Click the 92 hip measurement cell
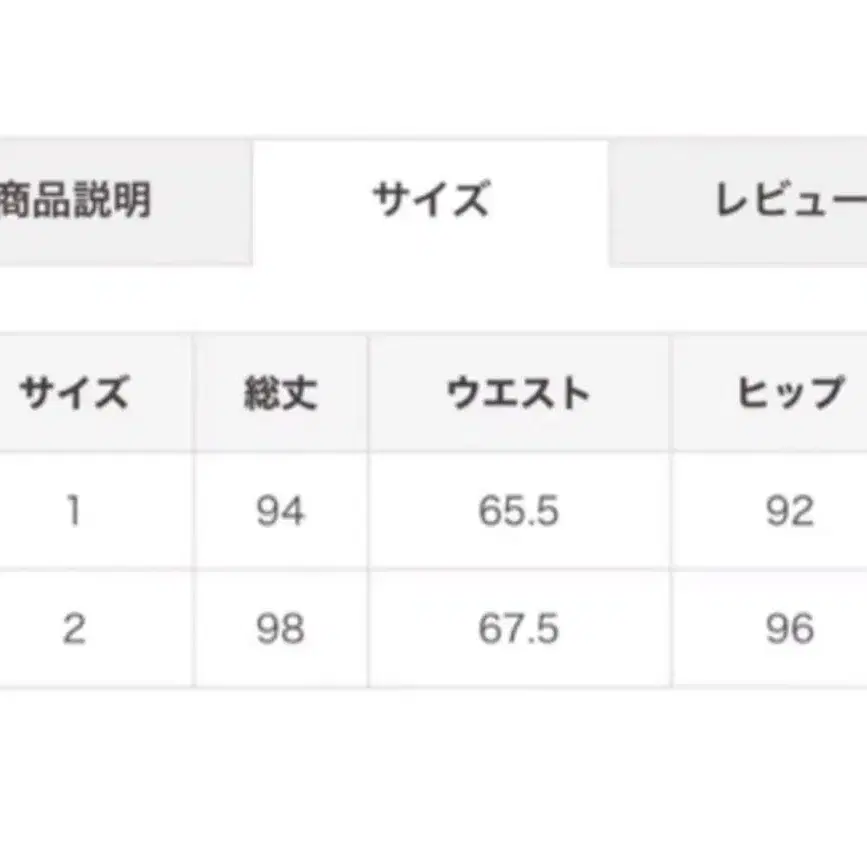This screenshot has width=867, height=867. point(795,511)
